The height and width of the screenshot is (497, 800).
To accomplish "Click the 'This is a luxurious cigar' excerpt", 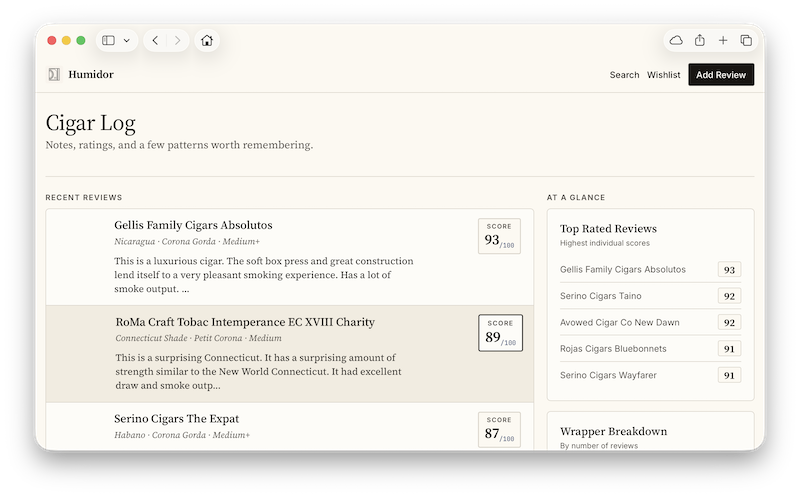I will tap(264, 275).
